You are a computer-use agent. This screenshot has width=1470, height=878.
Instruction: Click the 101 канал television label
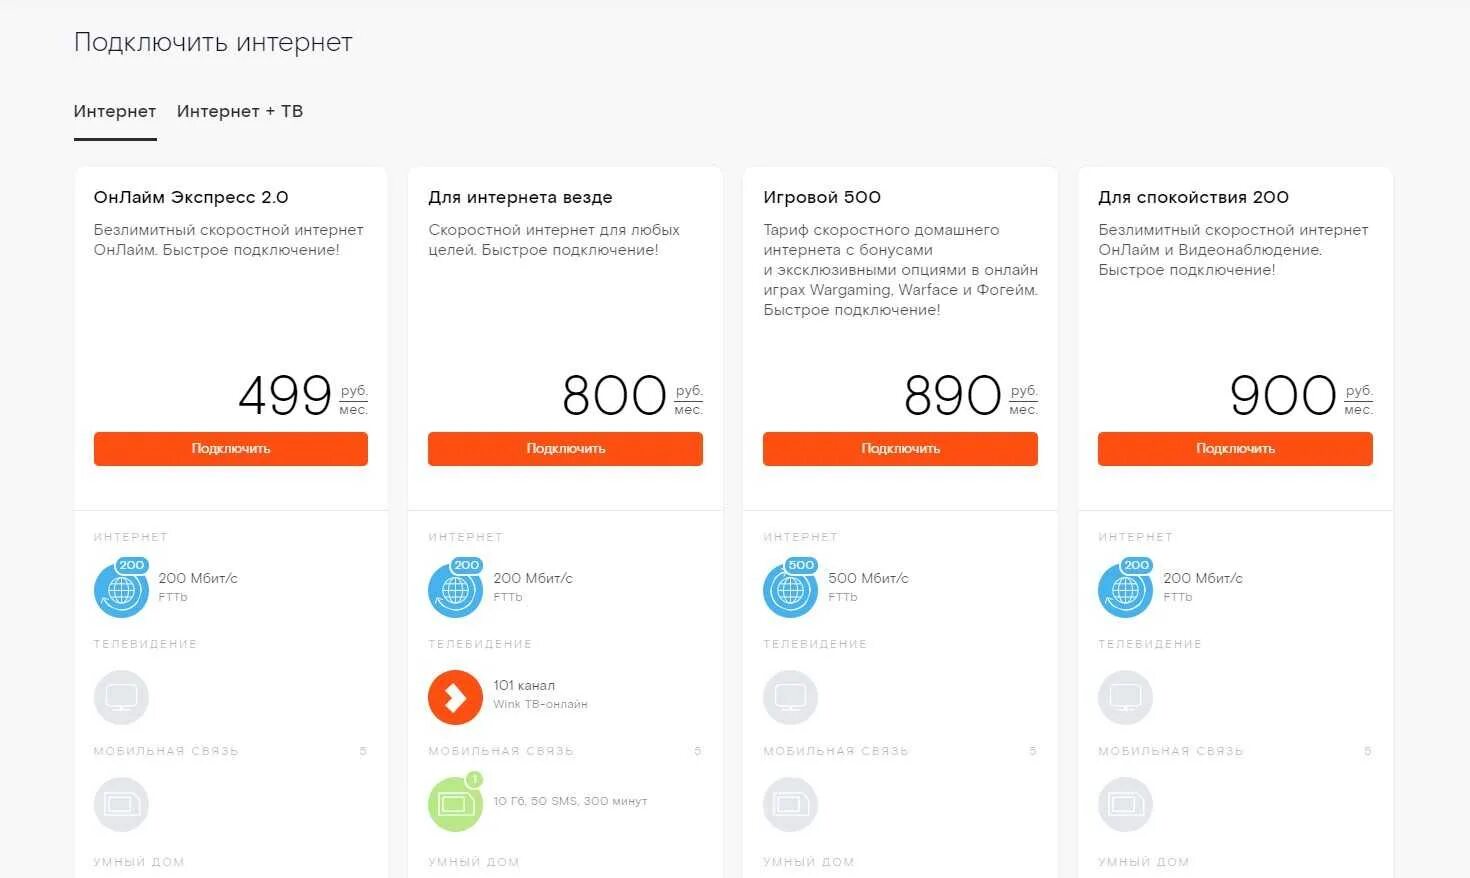(524, 685)
